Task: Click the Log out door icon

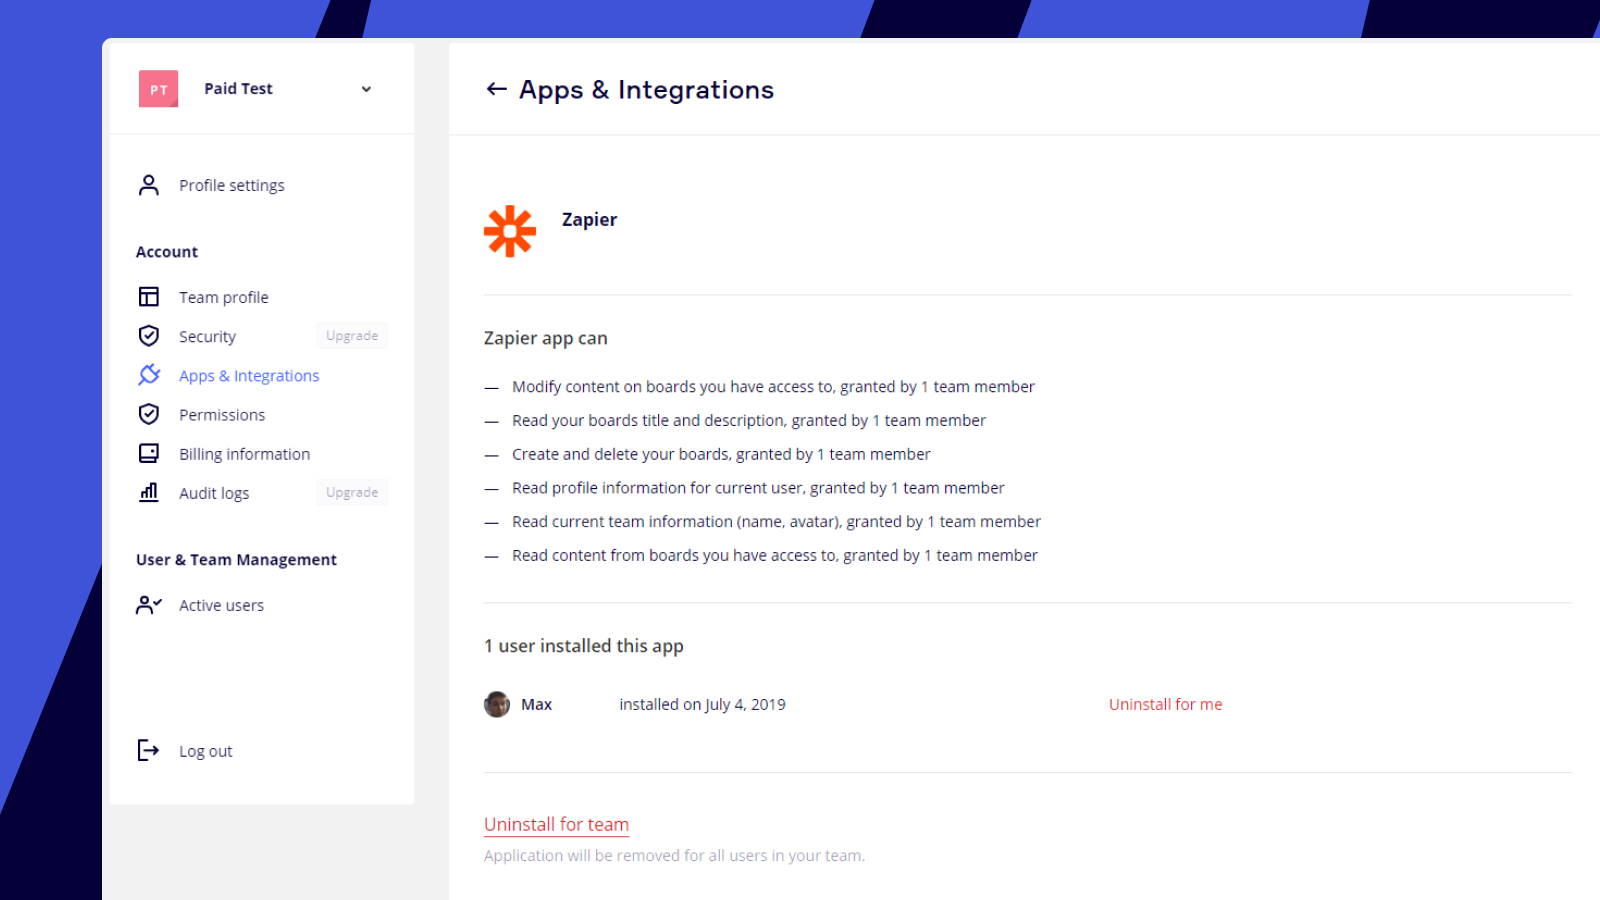Action: 148,751
